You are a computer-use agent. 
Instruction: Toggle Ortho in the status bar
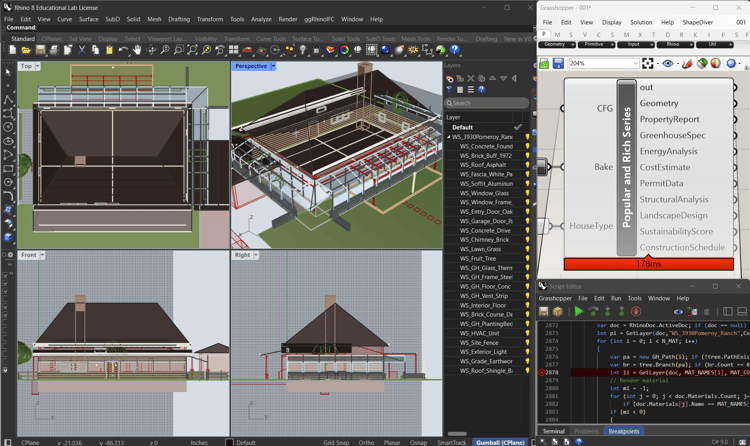pos(366,442)
